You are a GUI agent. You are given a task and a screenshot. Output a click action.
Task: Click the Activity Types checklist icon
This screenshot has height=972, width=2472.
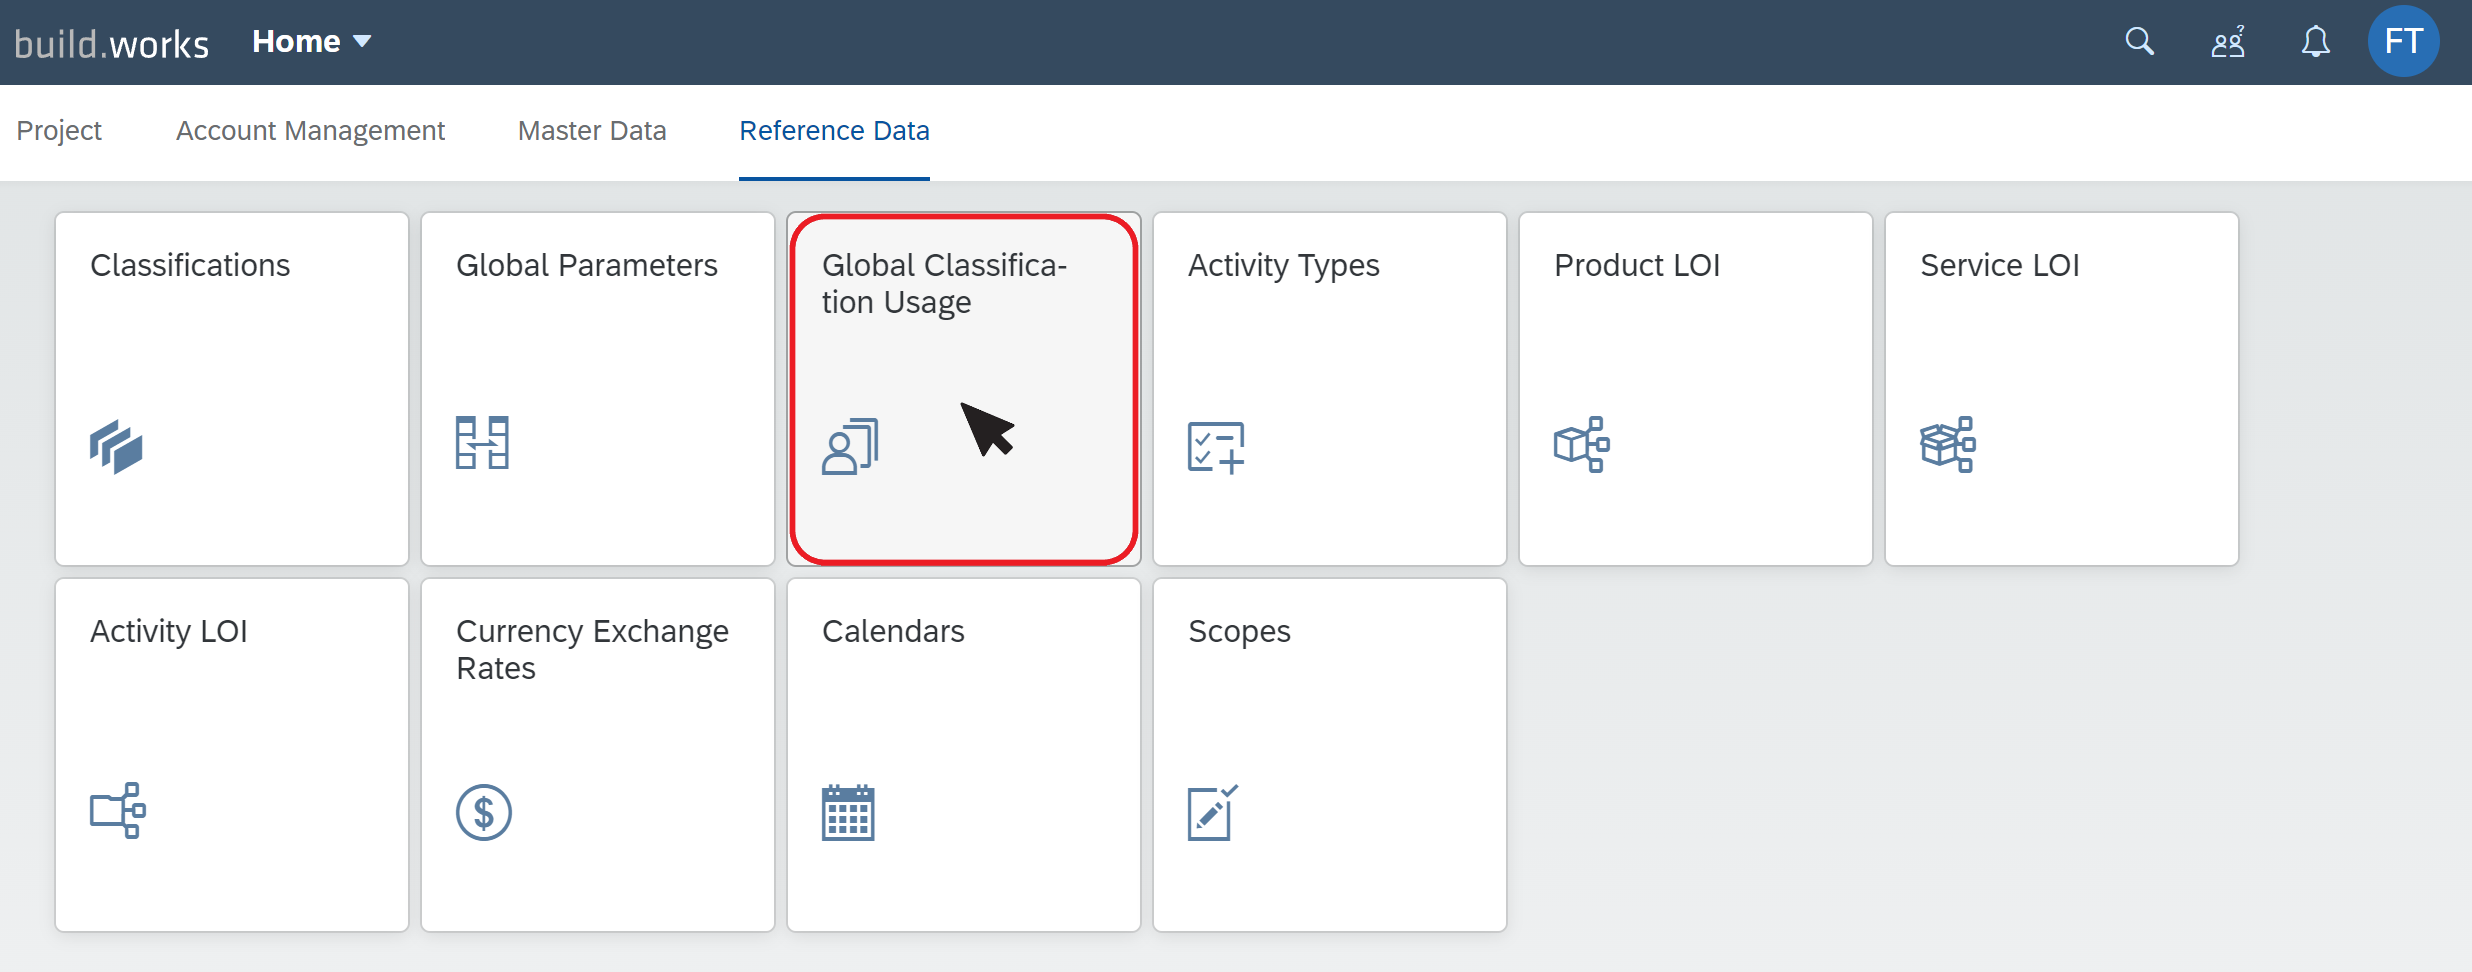tap(1216, 446)
